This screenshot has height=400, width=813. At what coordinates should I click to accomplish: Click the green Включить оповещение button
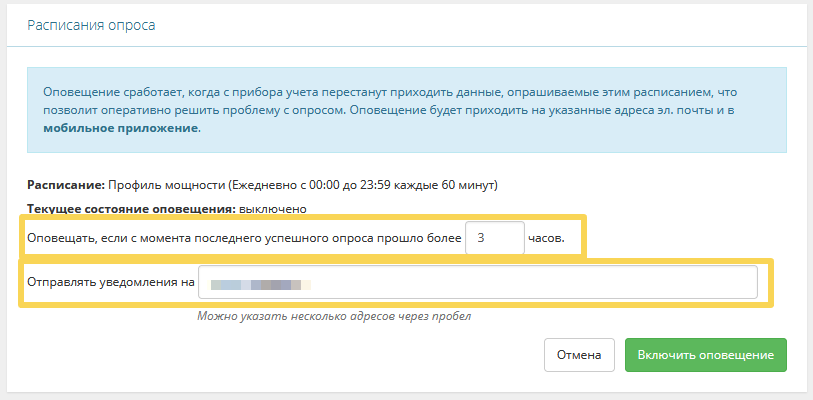pos(706,355)
